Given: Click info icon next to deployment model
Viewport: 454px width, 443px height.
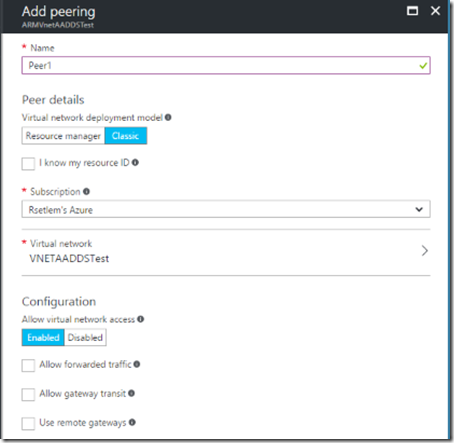Looking at the screenshot, I should tap(168, 117).
